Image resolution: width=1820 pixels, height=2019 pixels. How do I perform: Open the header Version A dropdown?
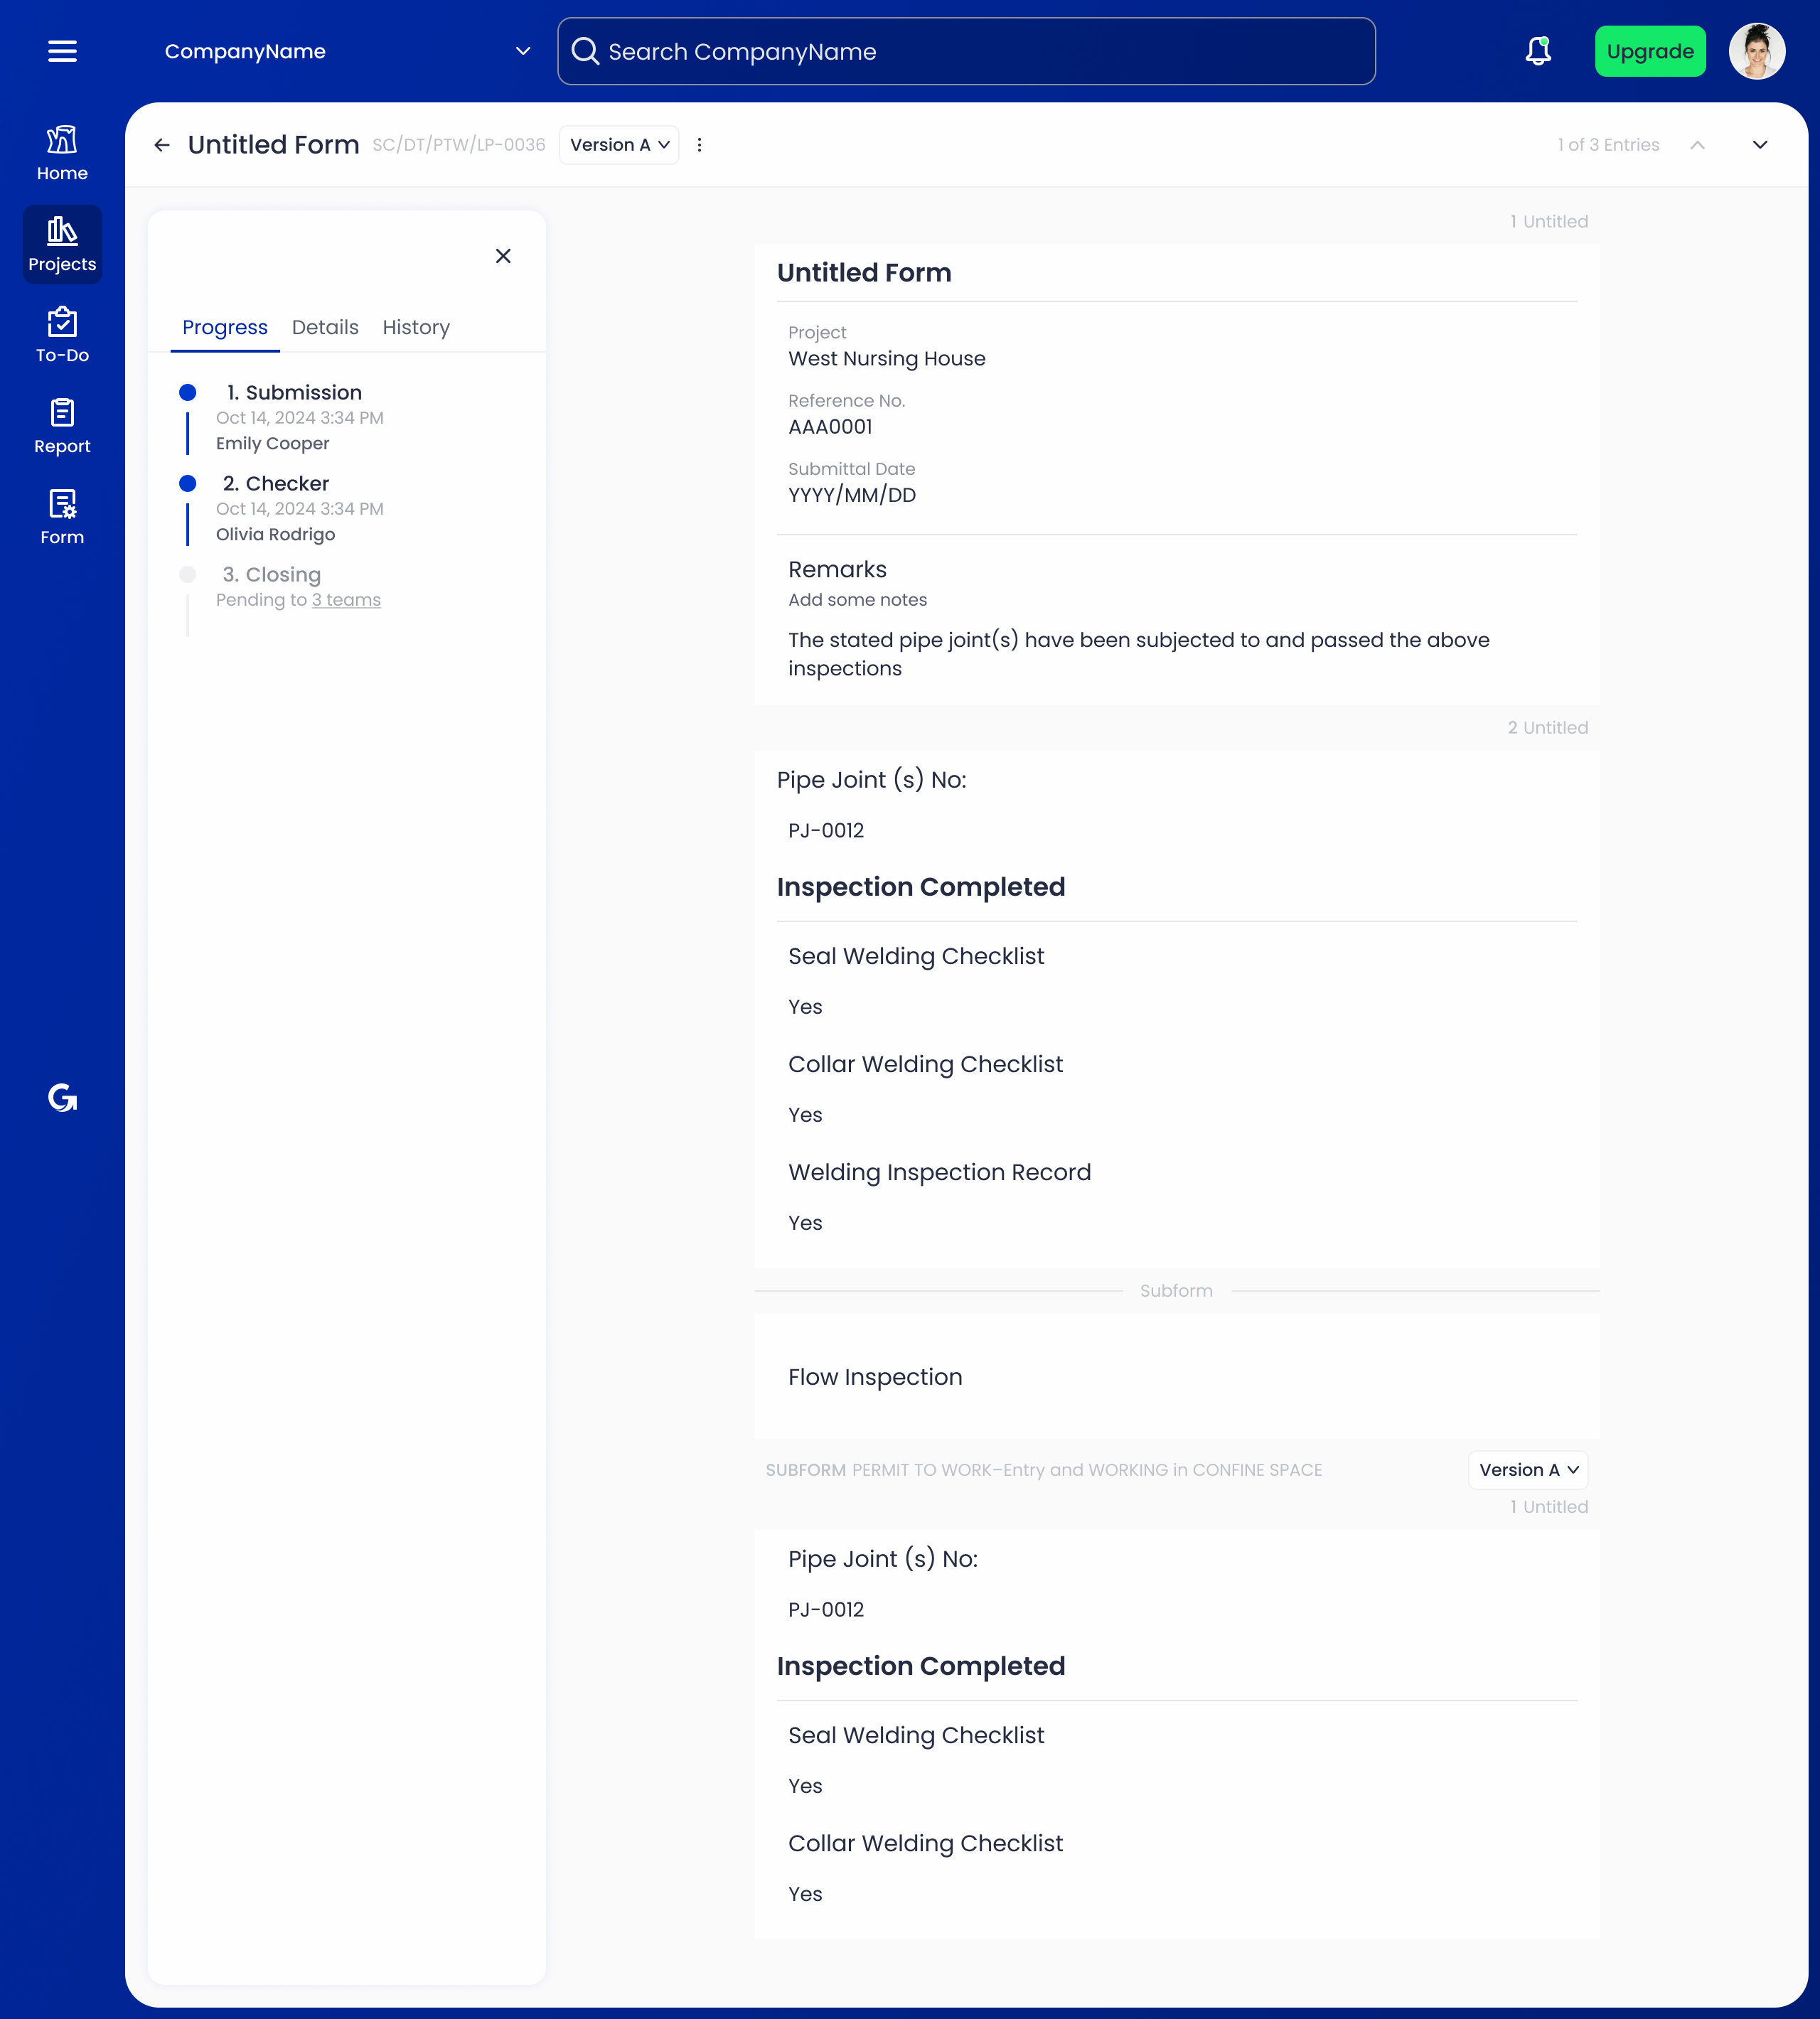(619, 145)
